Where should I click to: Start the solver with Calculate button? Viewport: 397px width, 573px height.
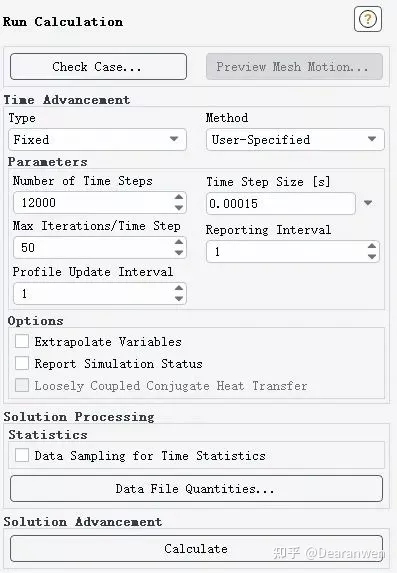197,549
